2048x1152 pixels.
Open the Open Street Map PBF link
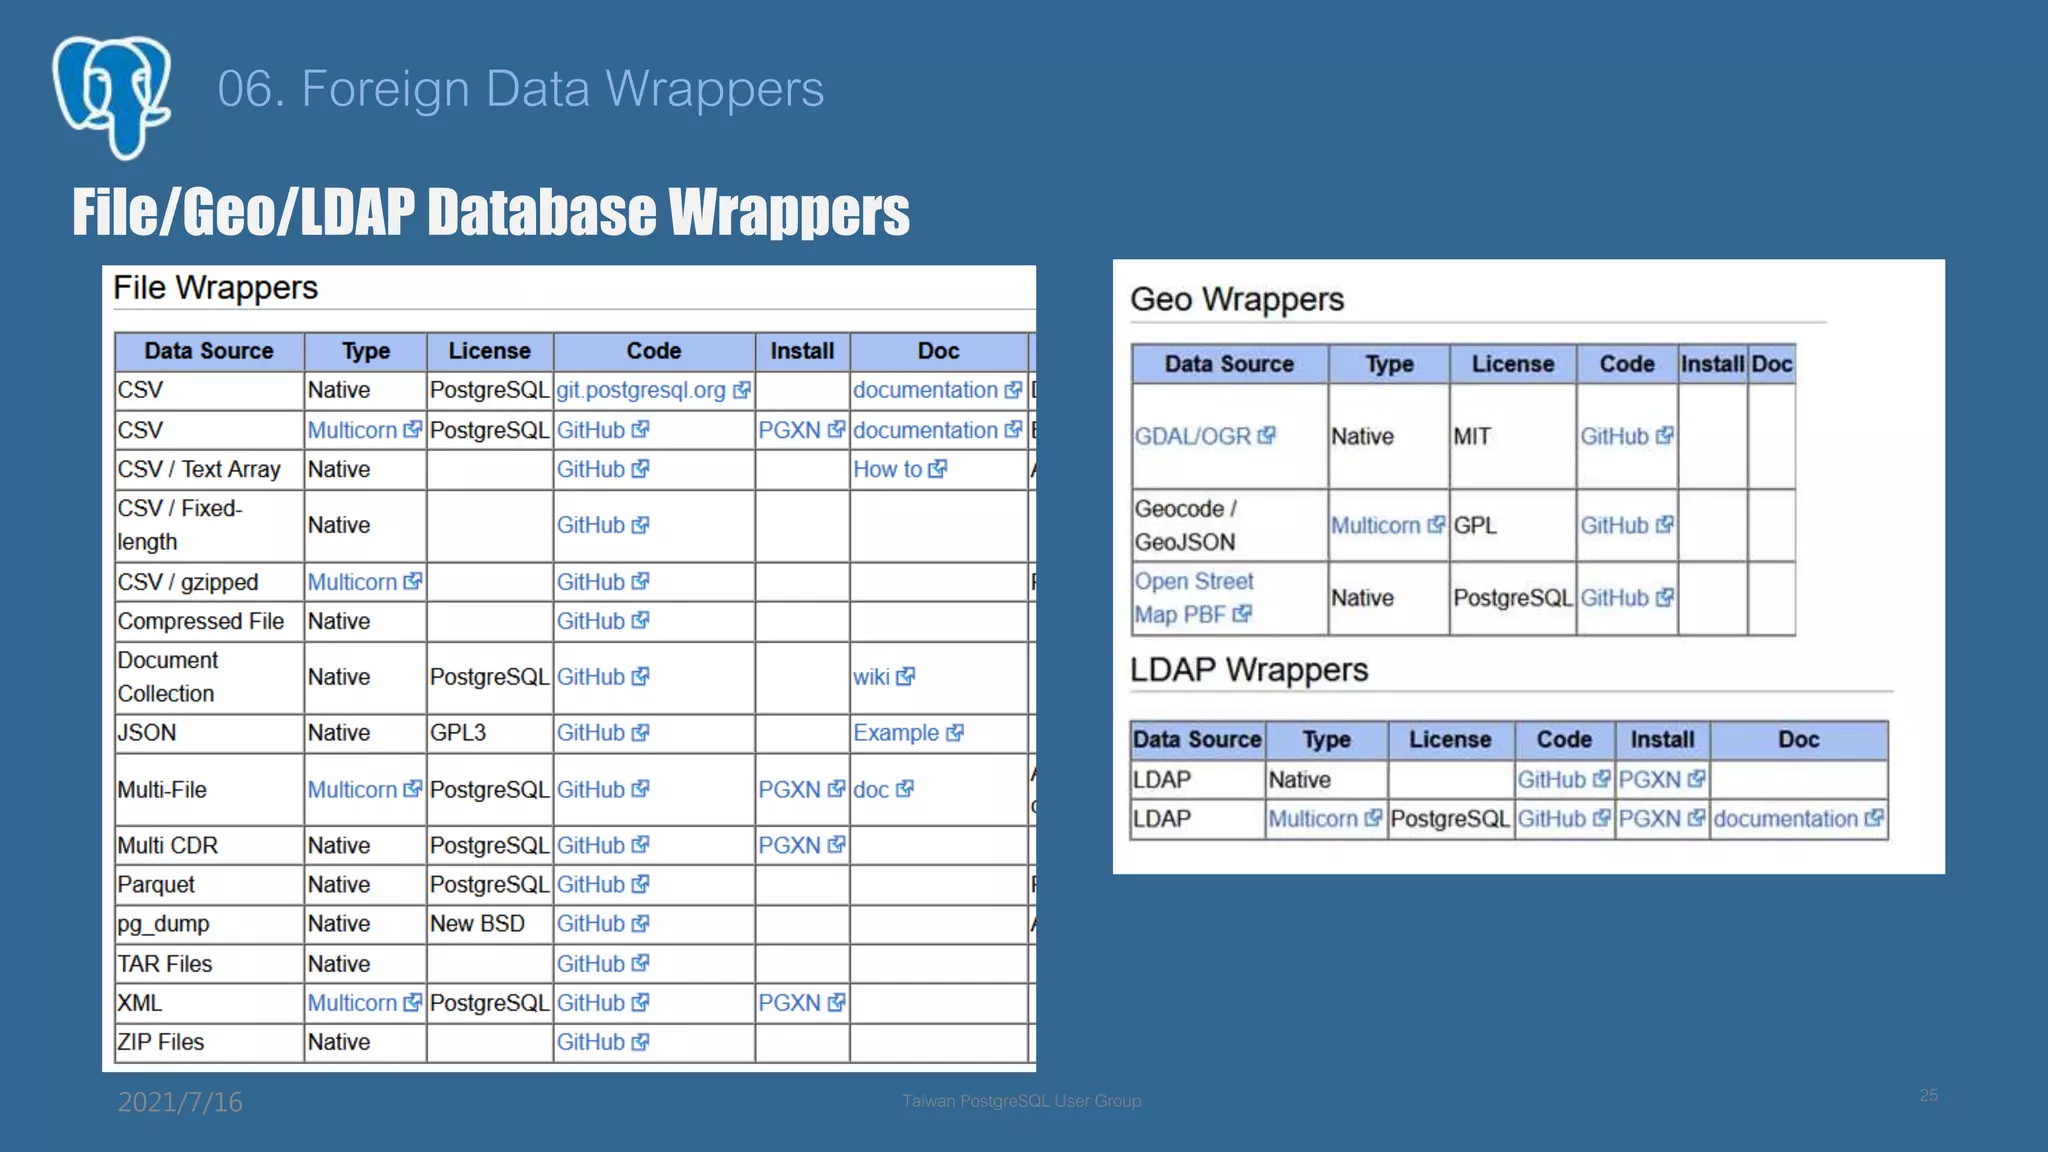[x=1193, y=598]
